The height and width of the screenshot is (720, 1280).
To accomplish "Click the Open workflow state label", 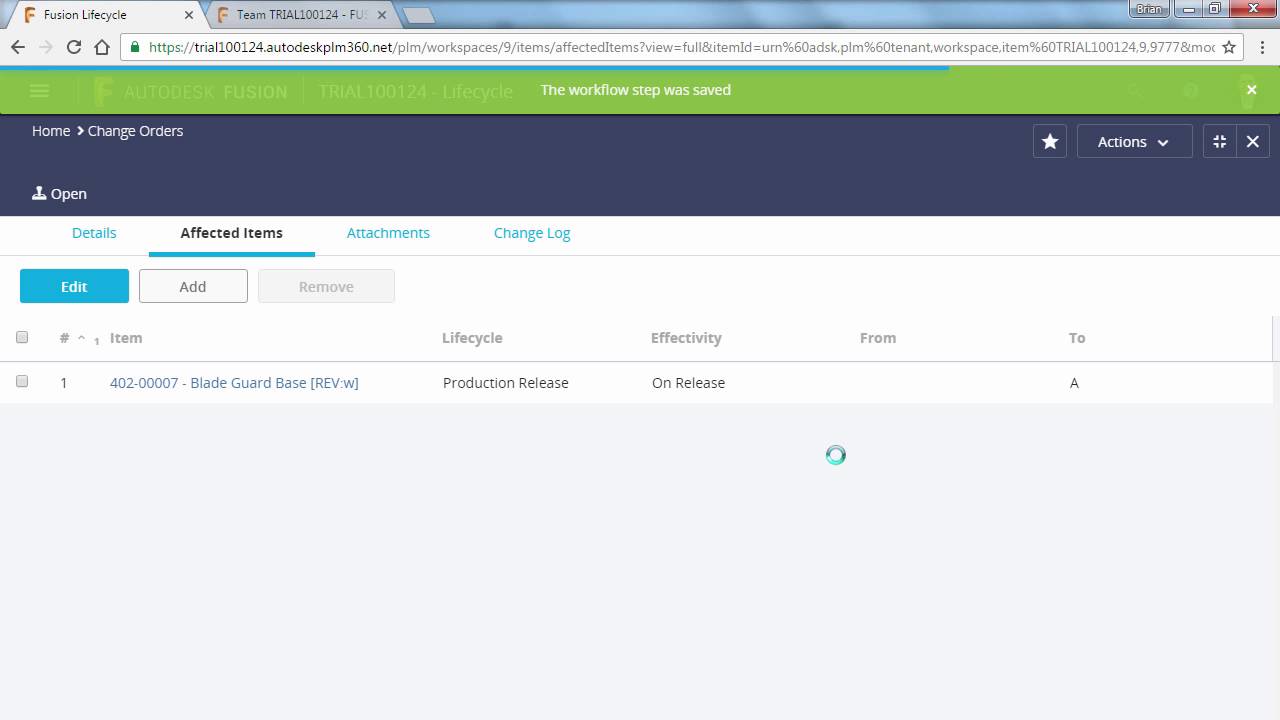I will tap(60, 194).
